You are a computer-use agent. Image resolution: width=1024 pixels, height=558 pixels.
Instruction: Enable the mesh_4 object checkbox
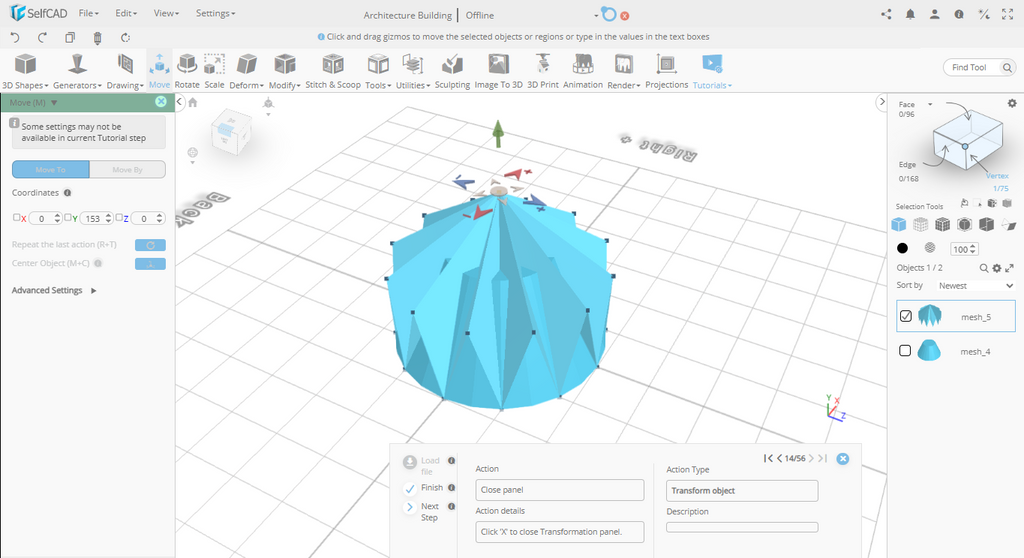tap(906, 351)
